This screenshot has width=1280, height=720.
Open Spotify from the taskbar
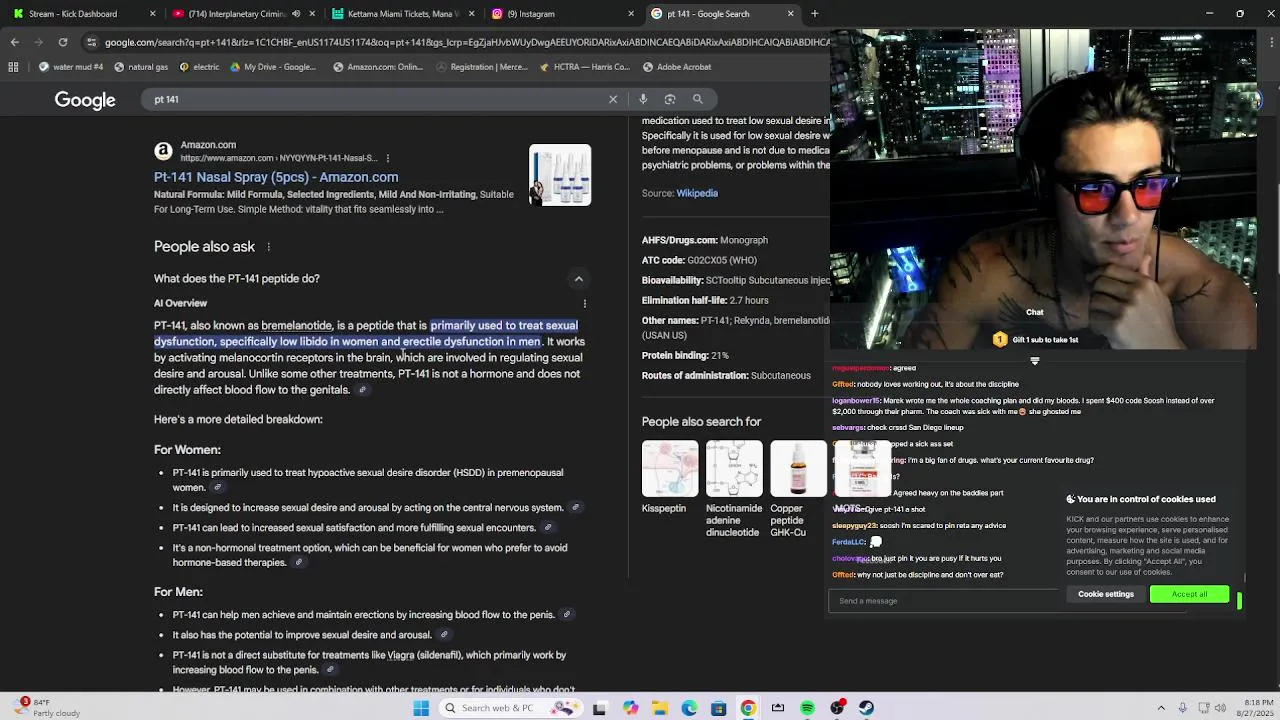[x=807, y=708]
